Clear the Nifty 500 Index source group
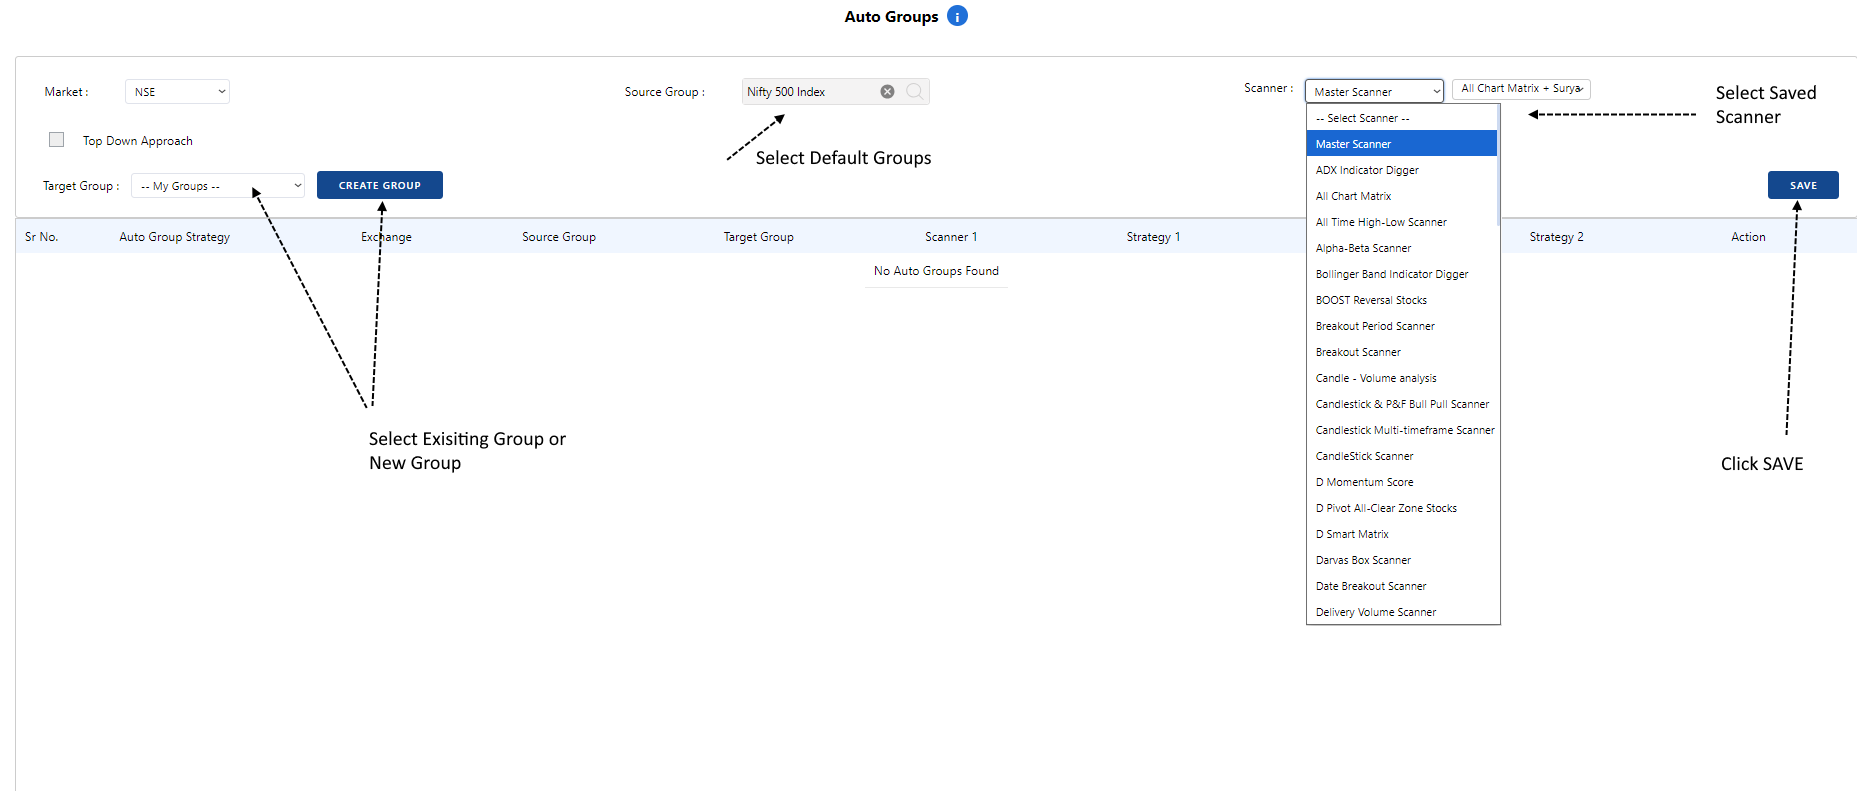This screenshot has width=1857, height=791. tap(887, 91)
